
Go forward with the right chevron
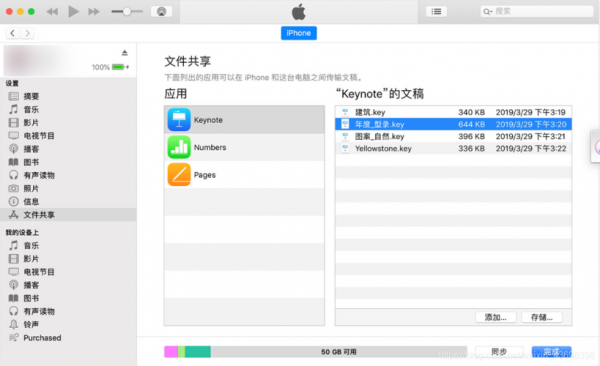[27, 33]
